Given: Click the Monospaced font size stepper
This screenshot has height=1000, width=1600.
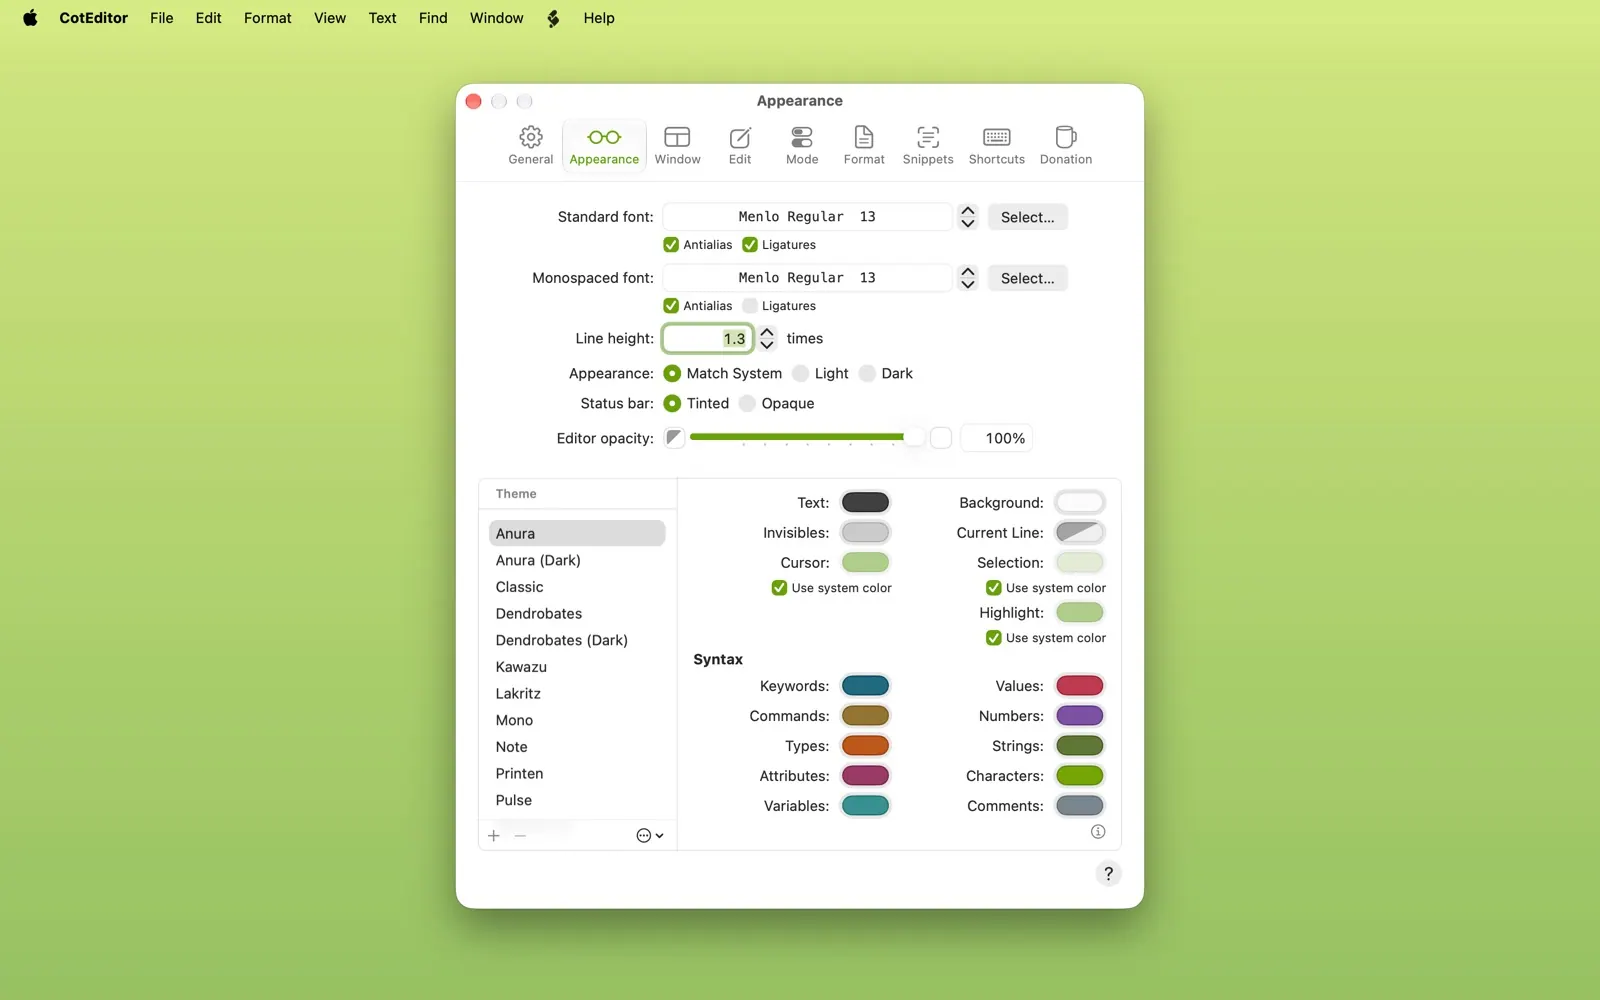Looking at the screenshot, I should coord(967,278).
